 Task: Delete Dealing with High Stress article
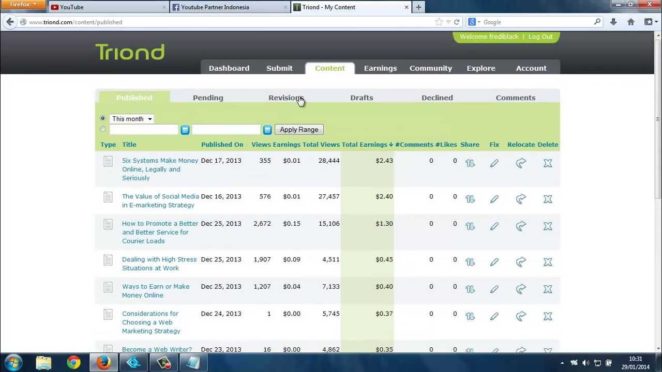coord(548,262)
